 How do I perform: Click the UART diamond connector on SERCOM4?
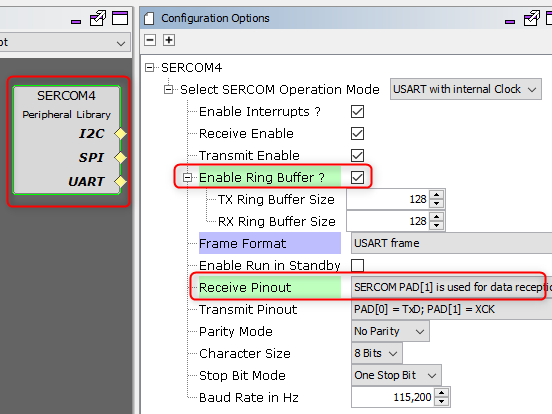[x=120, y=182]
